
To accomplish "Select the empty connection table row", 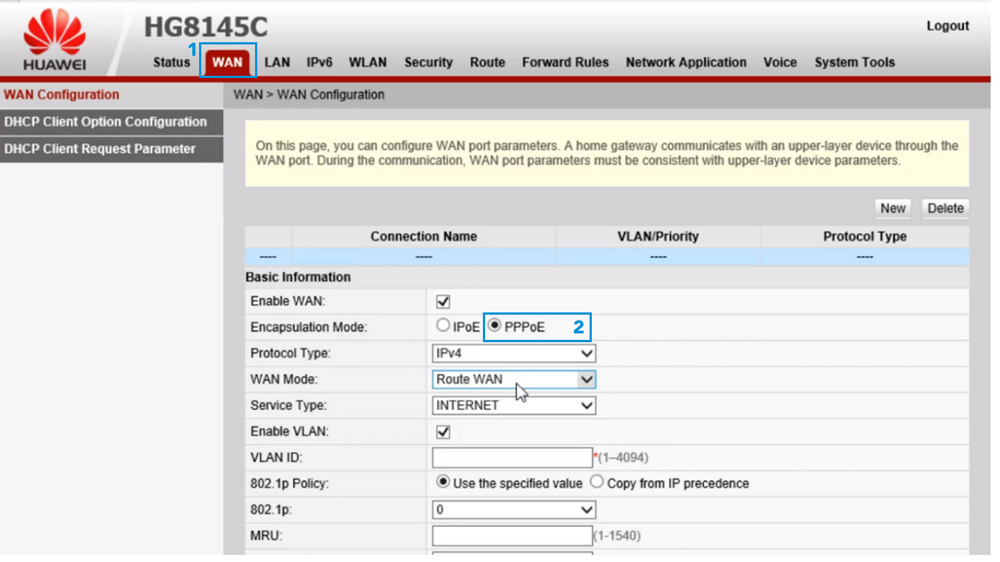I will pos(607,257).
